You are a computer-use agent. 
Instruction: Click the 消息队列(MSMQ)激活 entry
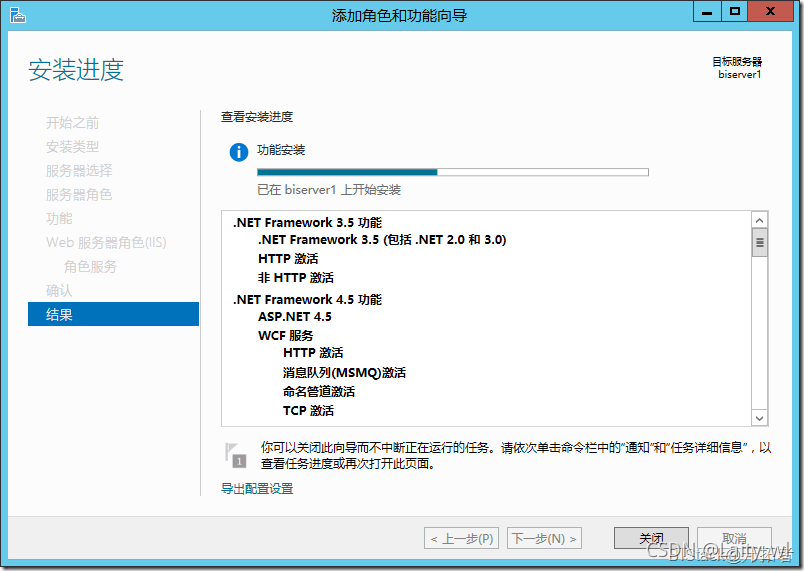tap(344, 373)
